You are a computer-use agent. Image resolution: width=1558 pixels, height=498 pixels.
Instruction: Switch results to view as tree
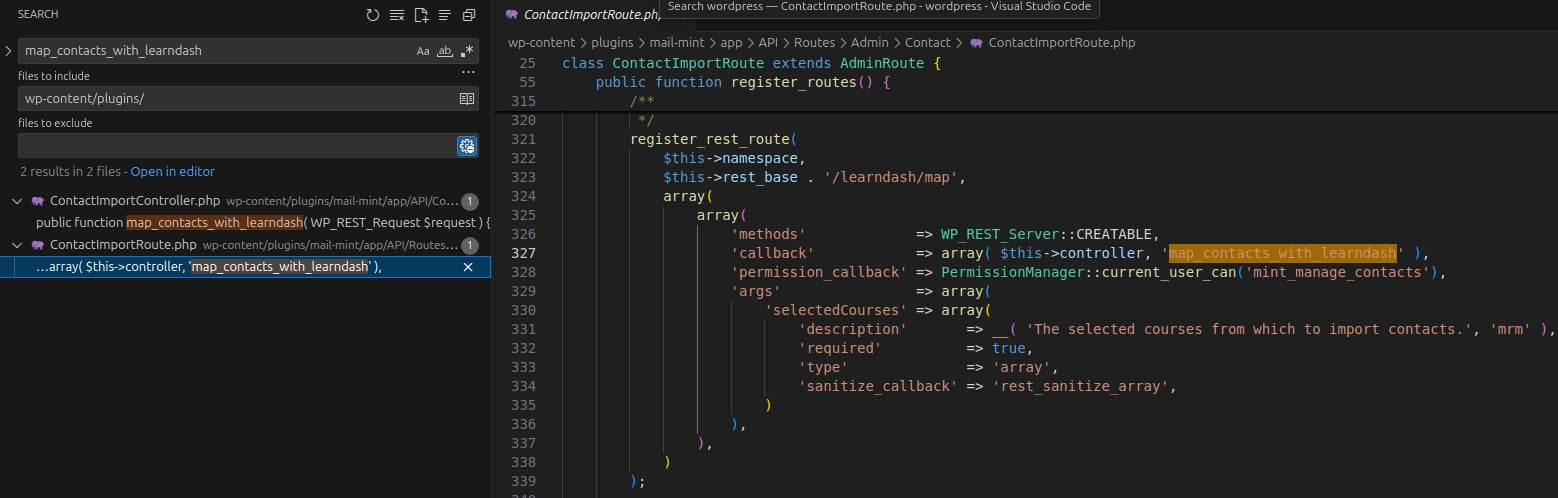point(445,15)
